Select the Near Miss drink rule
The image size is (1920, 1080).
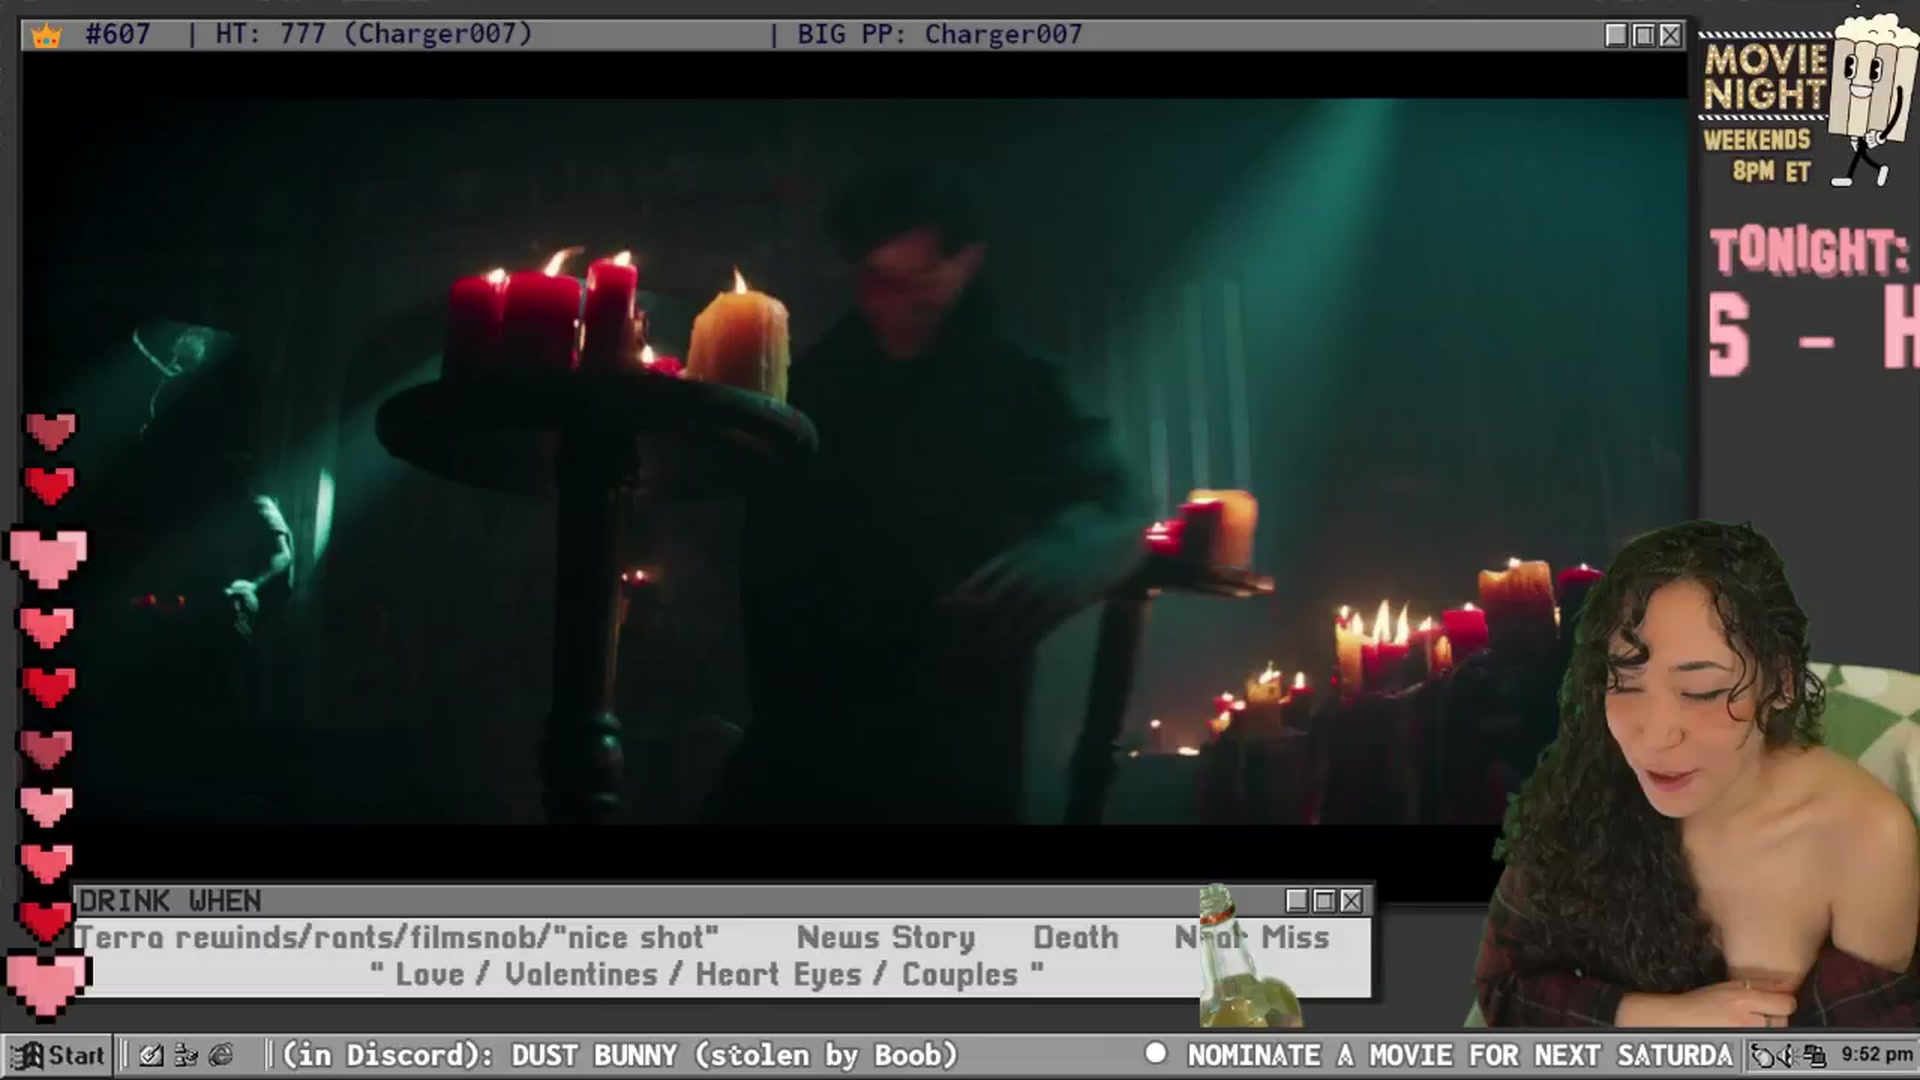click(1252, 938)
